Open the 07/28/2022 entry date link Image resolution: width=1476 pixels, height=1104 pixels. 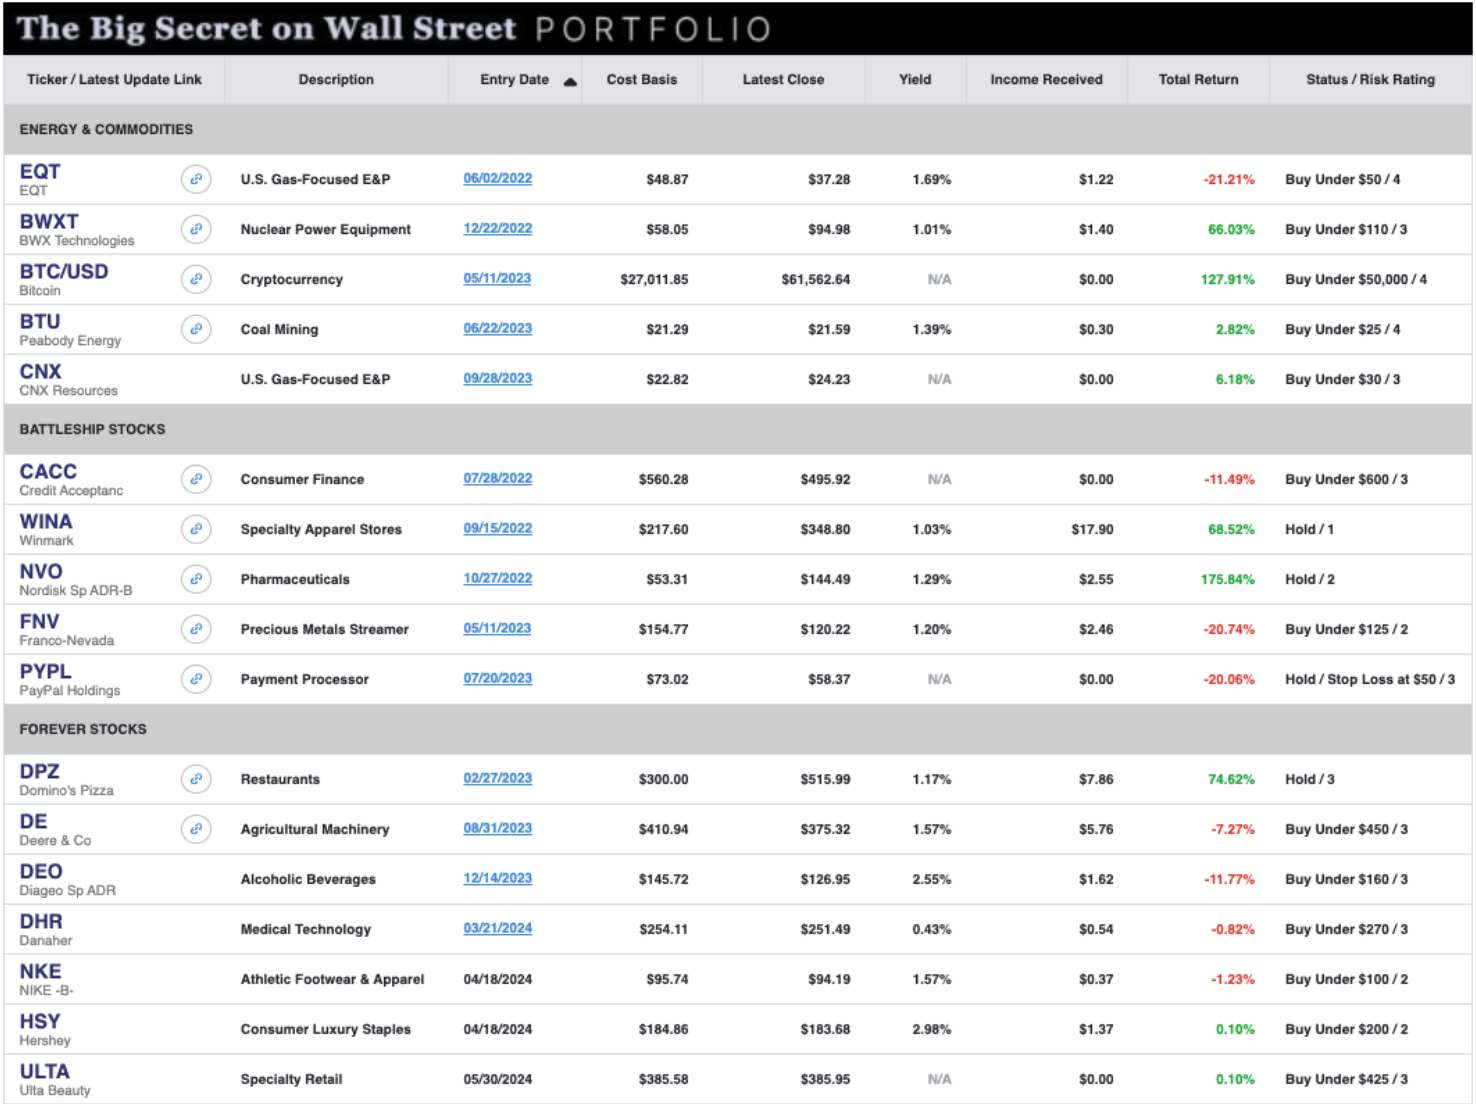pos(498,479)
